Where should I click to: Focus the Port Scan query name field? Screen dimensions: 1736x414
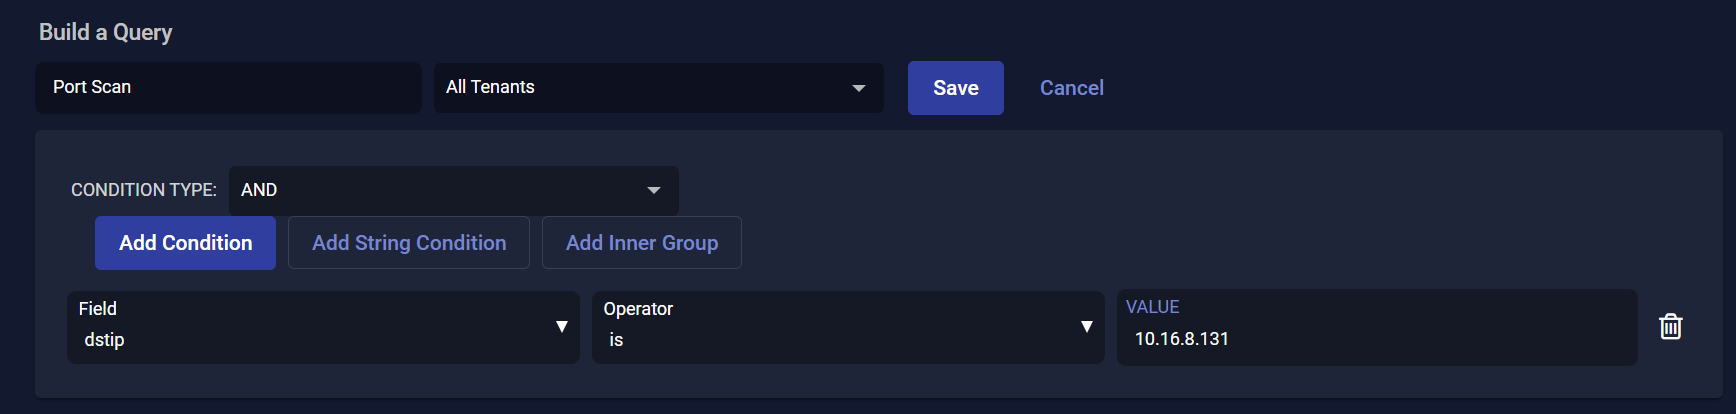pyautogui.click(x=228, y=88)
